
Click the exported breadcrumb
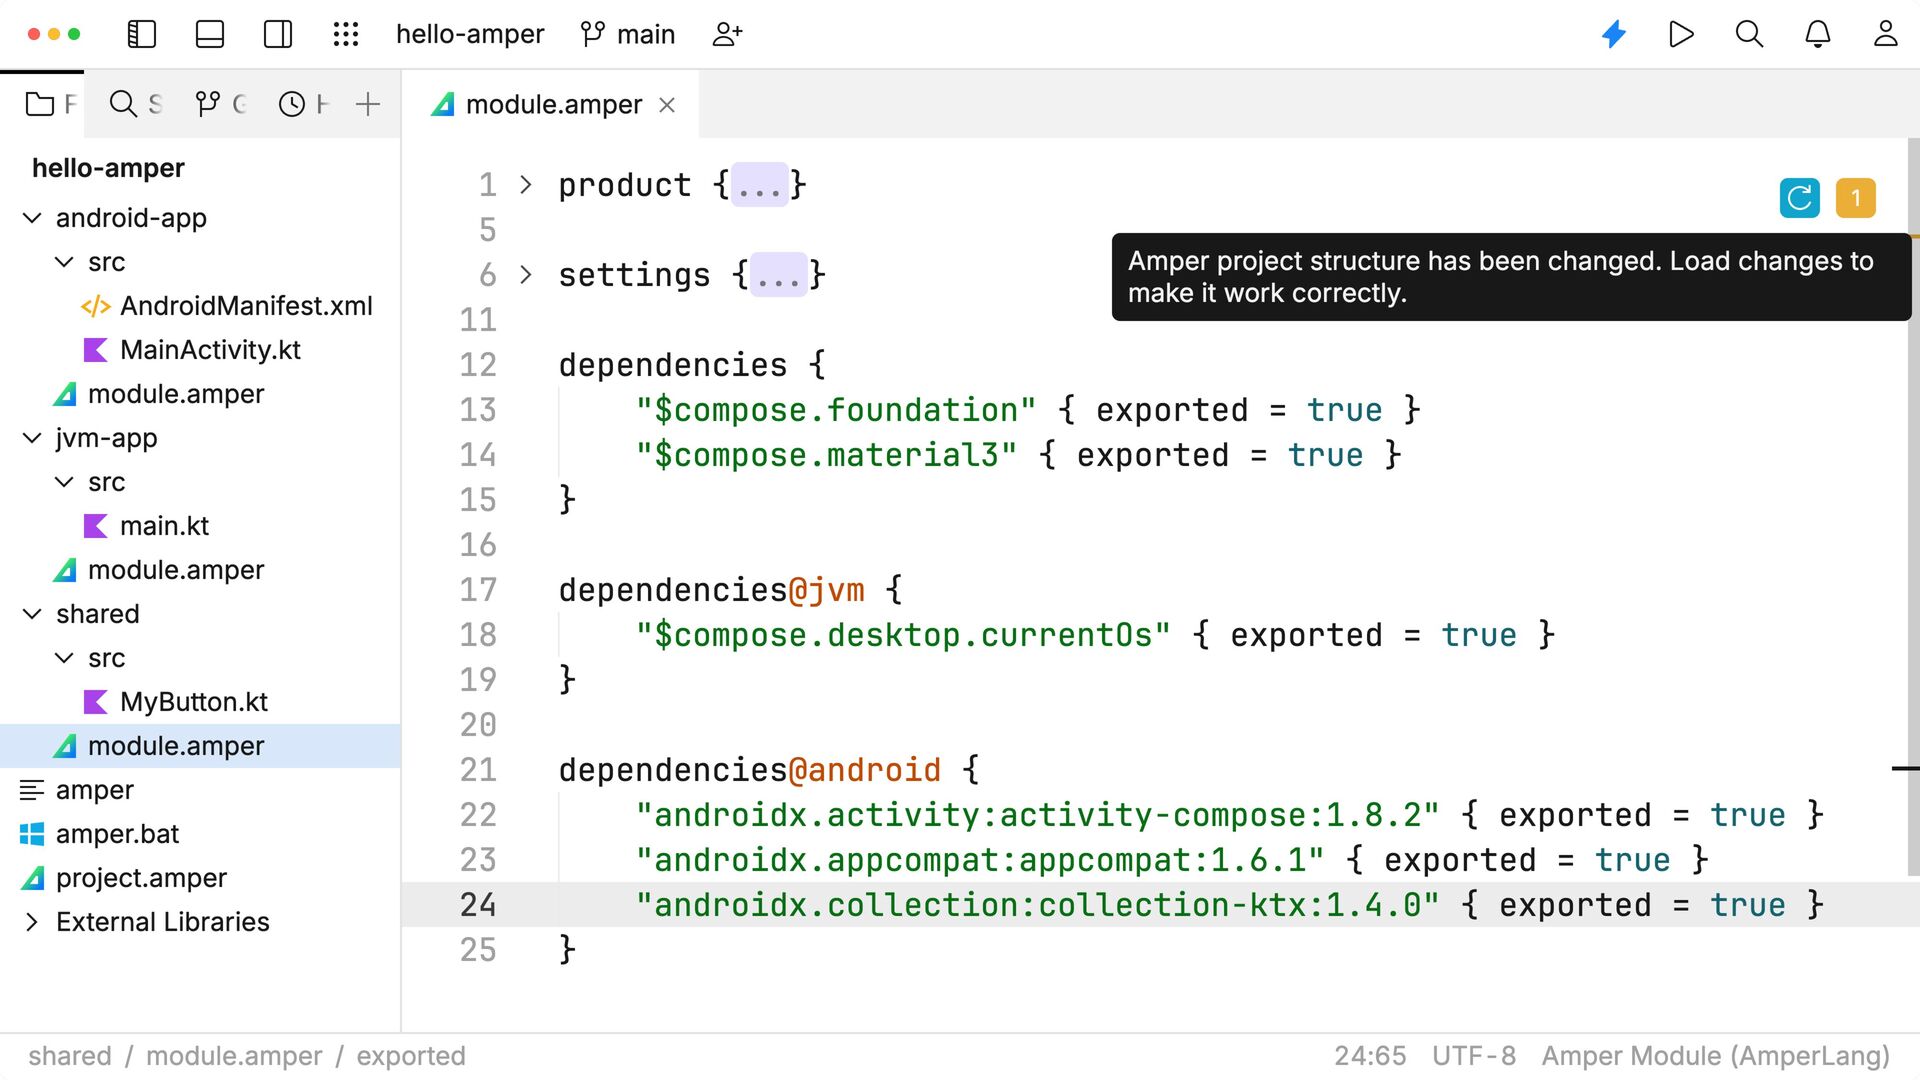[x=411, y=1056]
